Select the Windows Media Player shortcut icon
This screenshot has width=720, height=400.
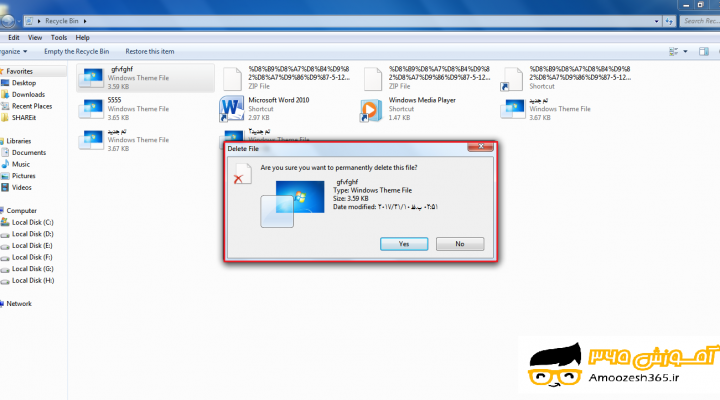371,110
